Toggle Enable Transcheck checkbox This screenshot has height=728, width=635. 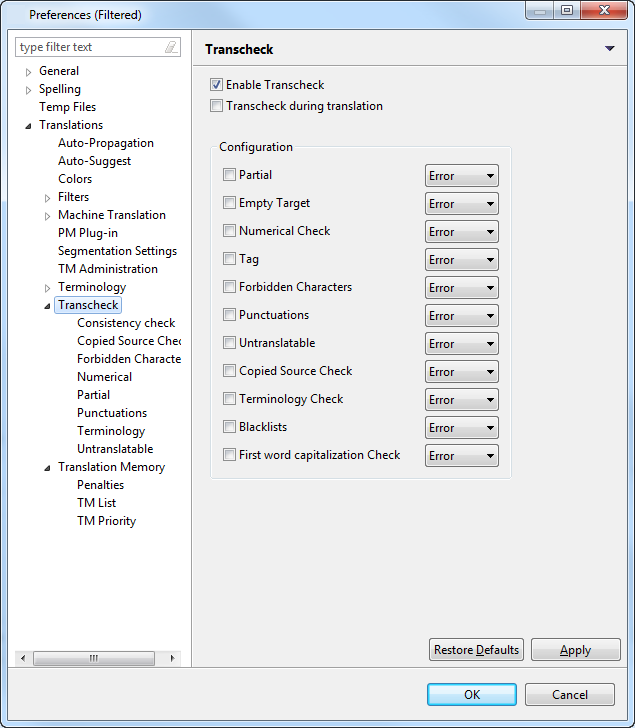[x=216, y=84]
